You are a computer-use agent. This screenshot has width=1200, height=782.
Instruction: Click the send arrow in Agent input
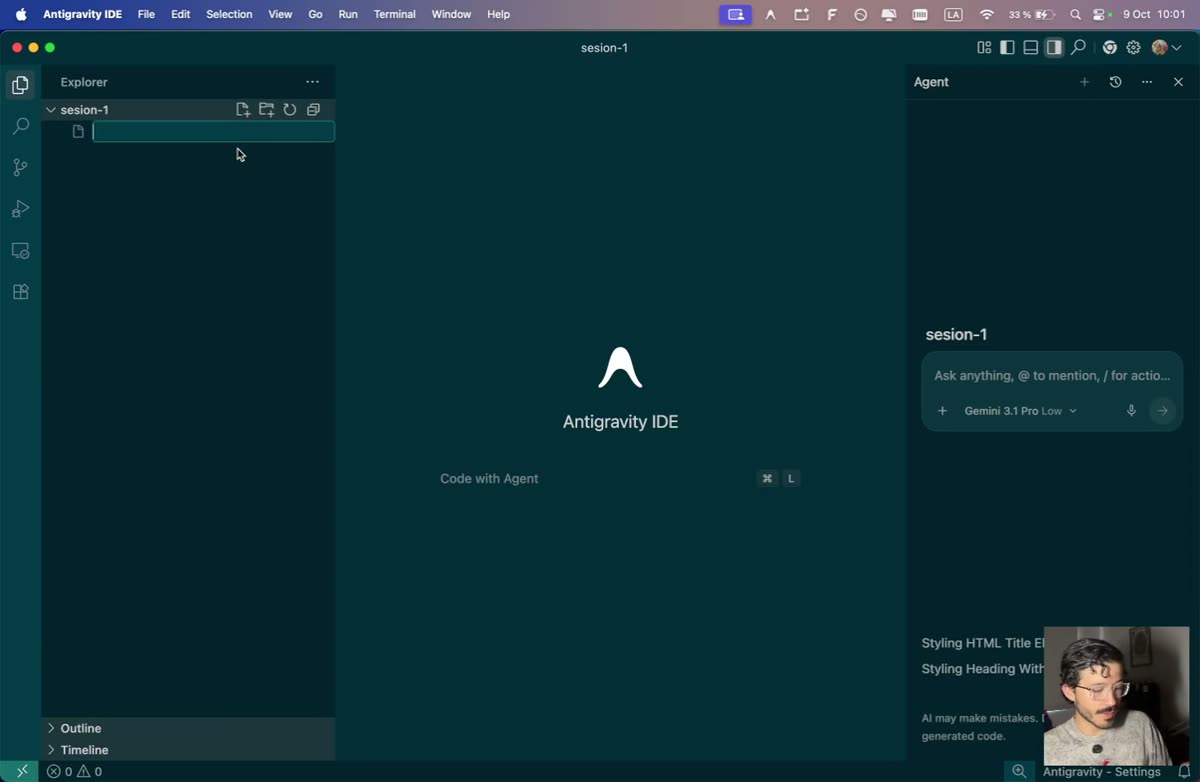point(1162,411)
